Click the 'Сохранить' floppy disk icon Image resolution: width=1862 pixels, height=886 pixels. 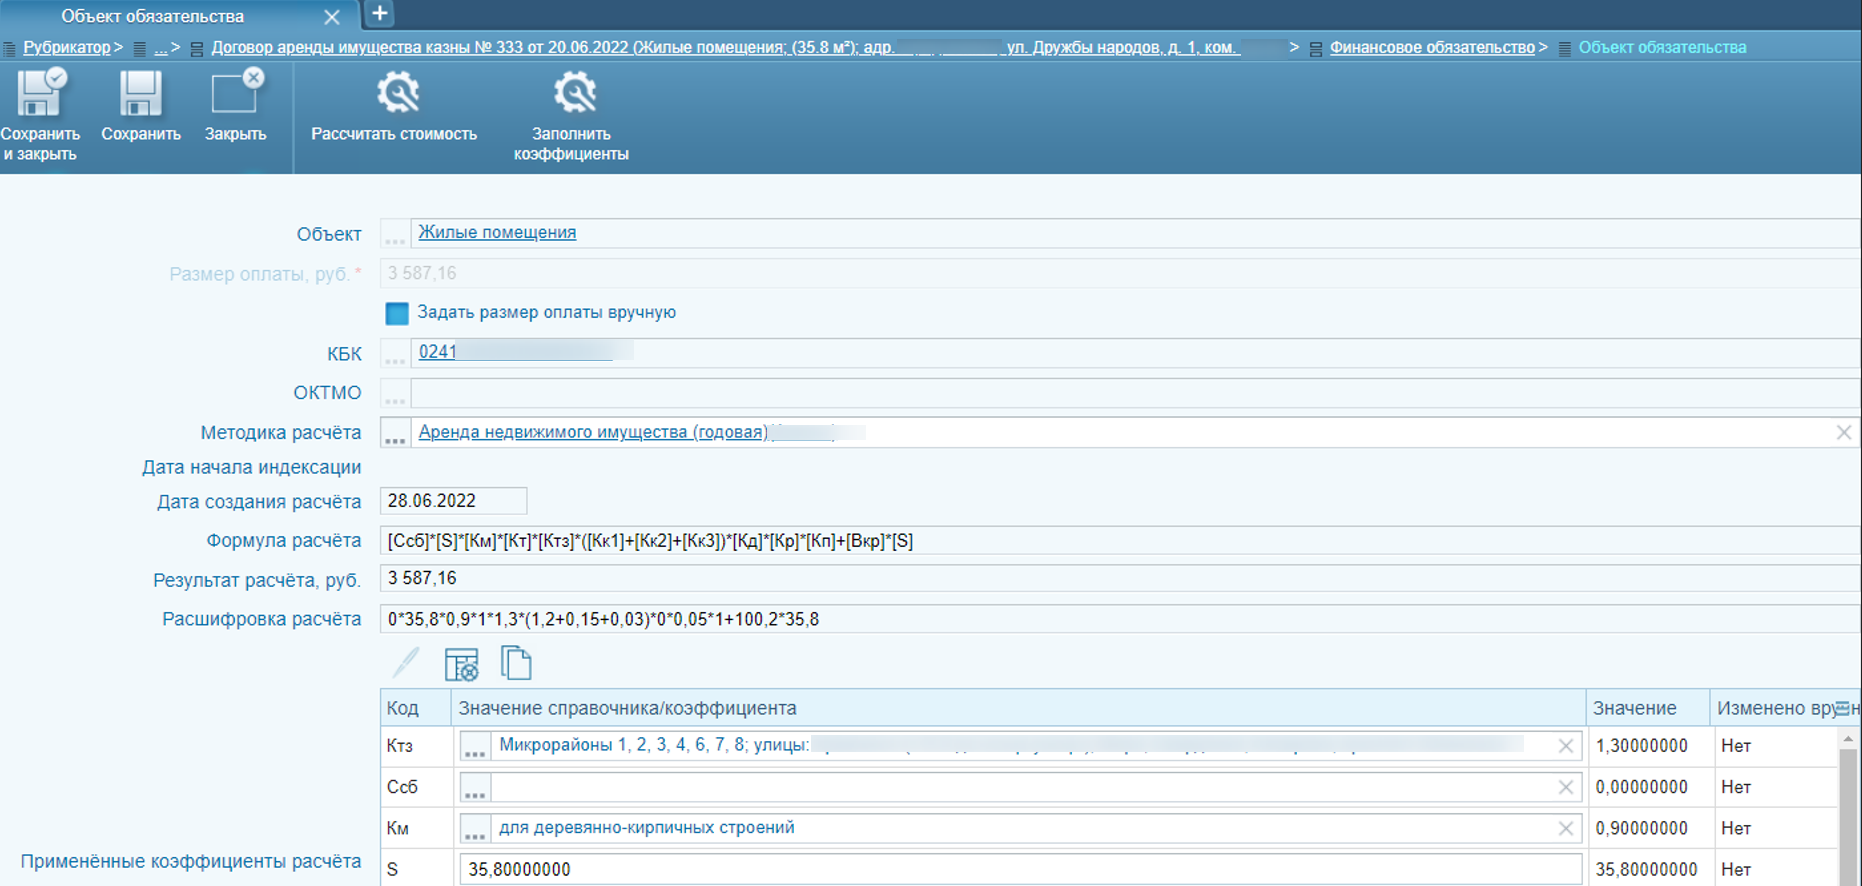140,95
